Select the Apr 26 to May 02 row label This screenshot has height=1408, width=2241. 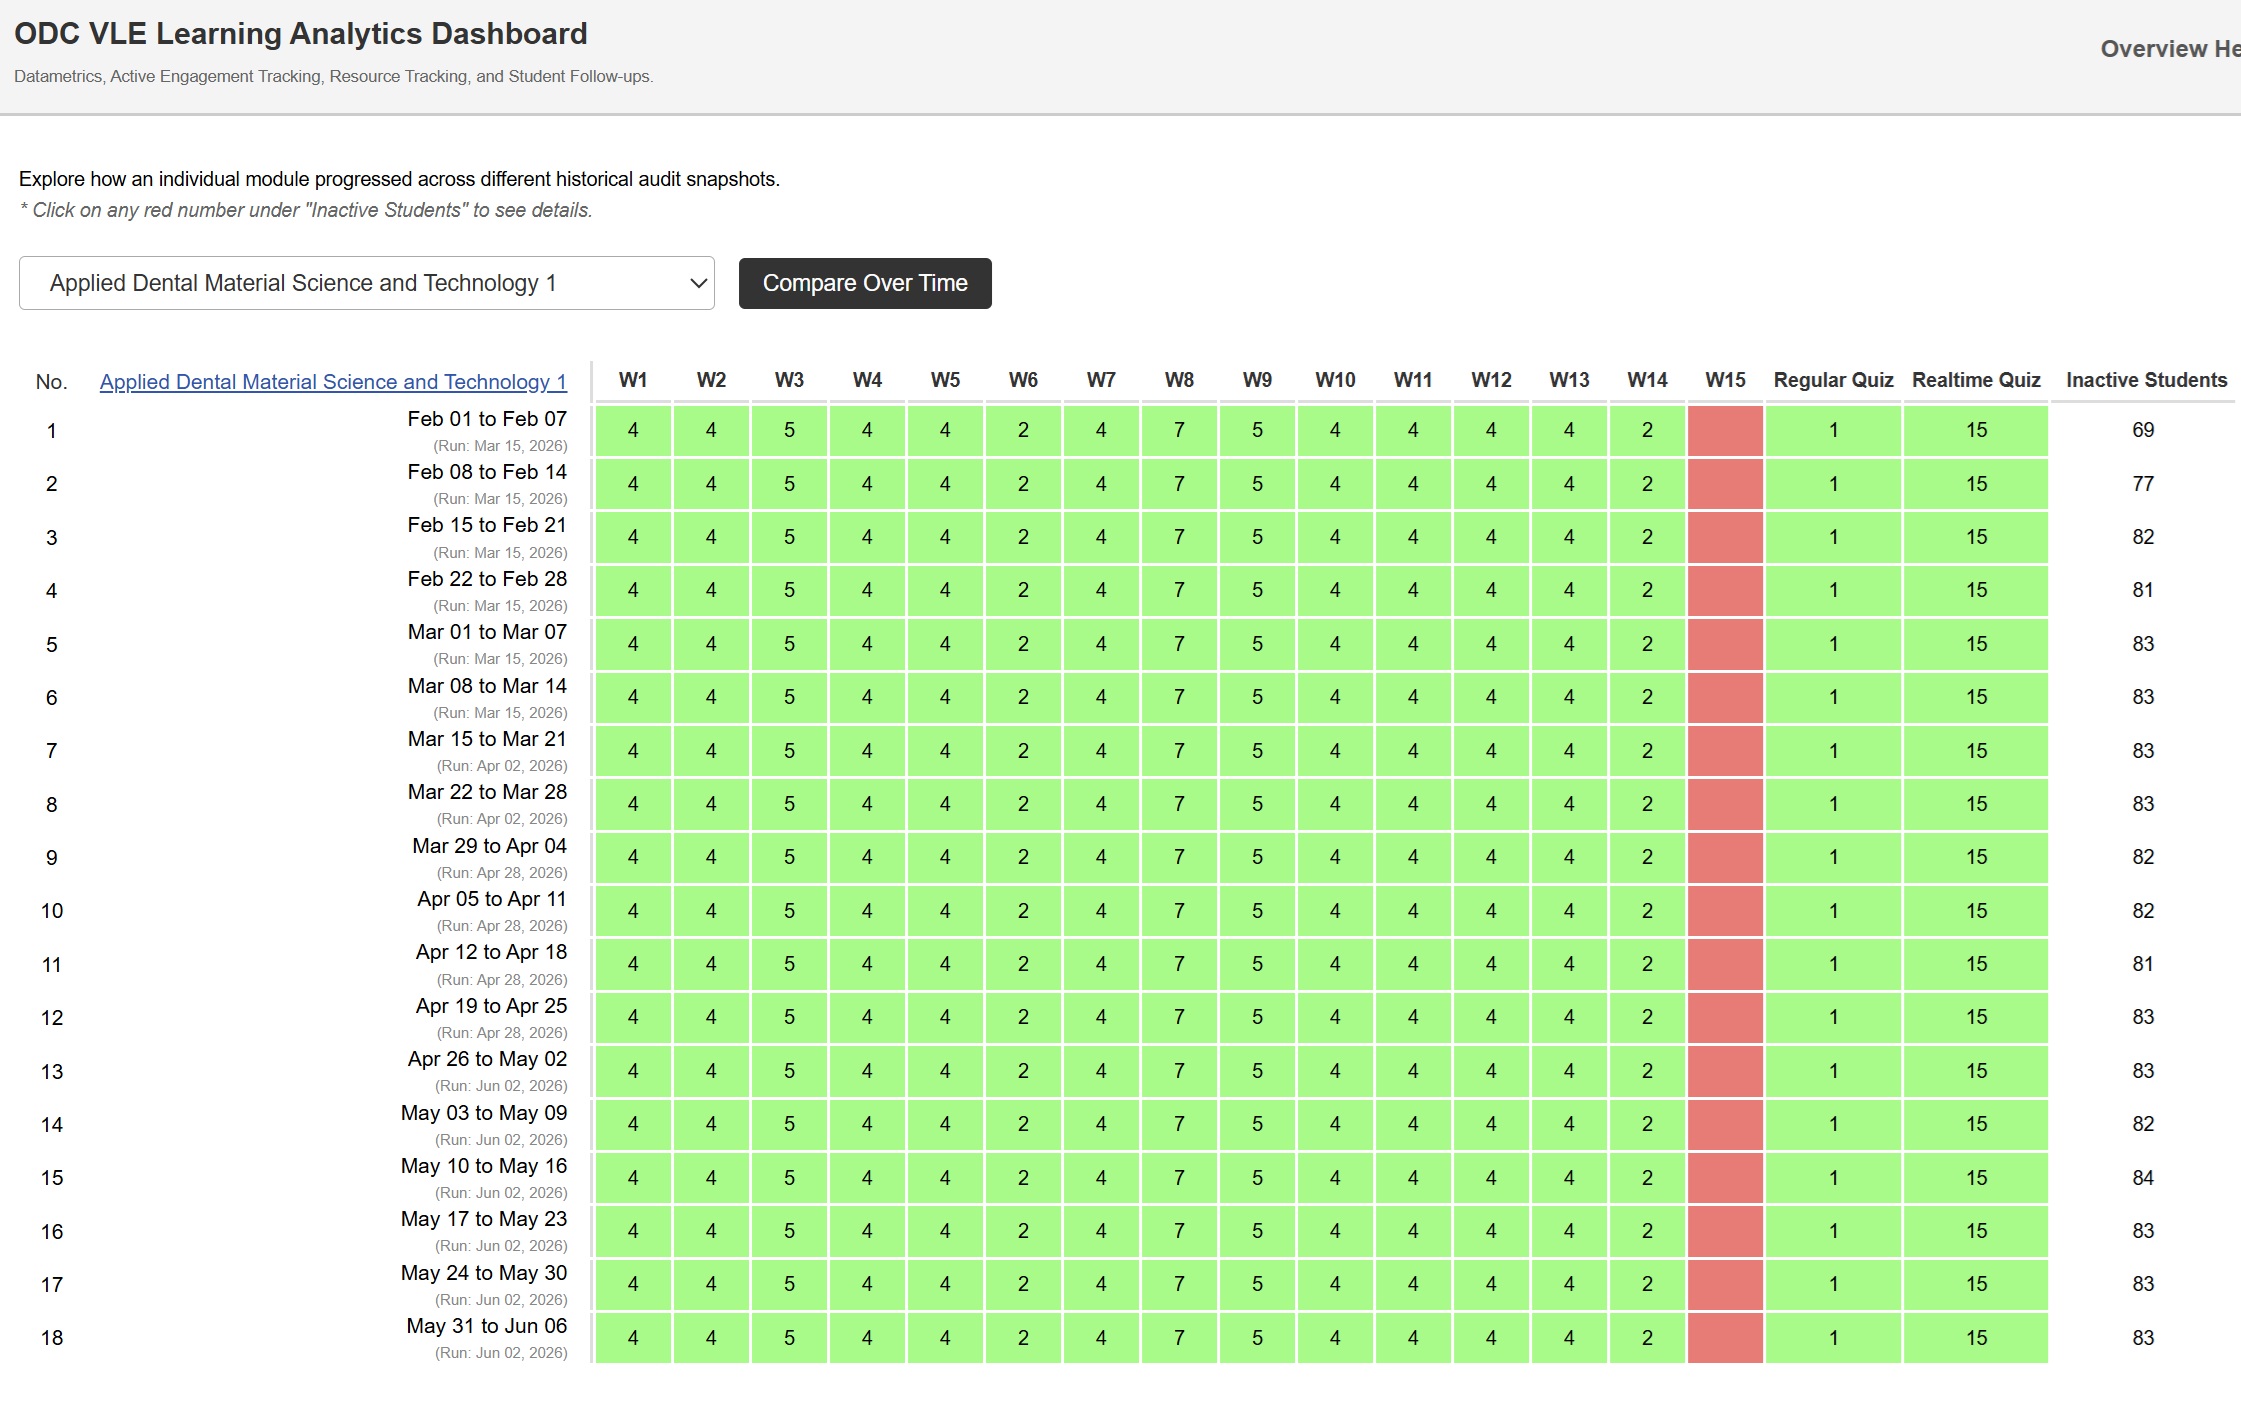point(486,1059)
